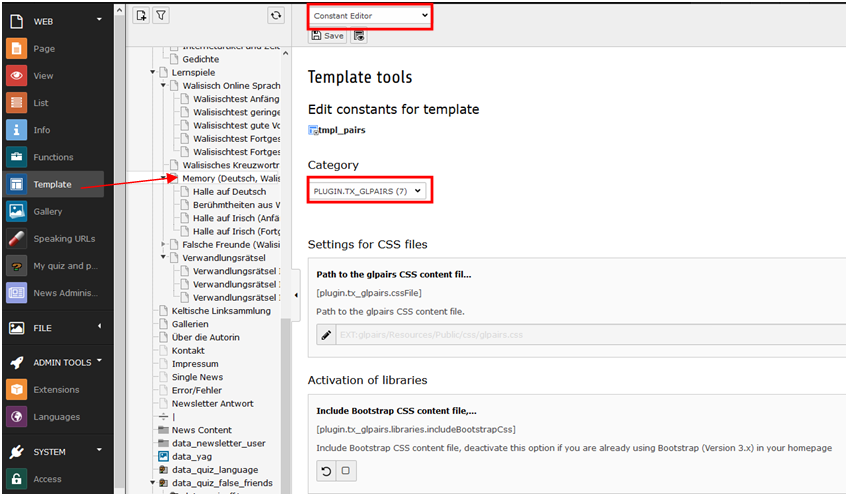Refresh the page tree
Screen dimensions: 848x494
click(x=276, y=15)
